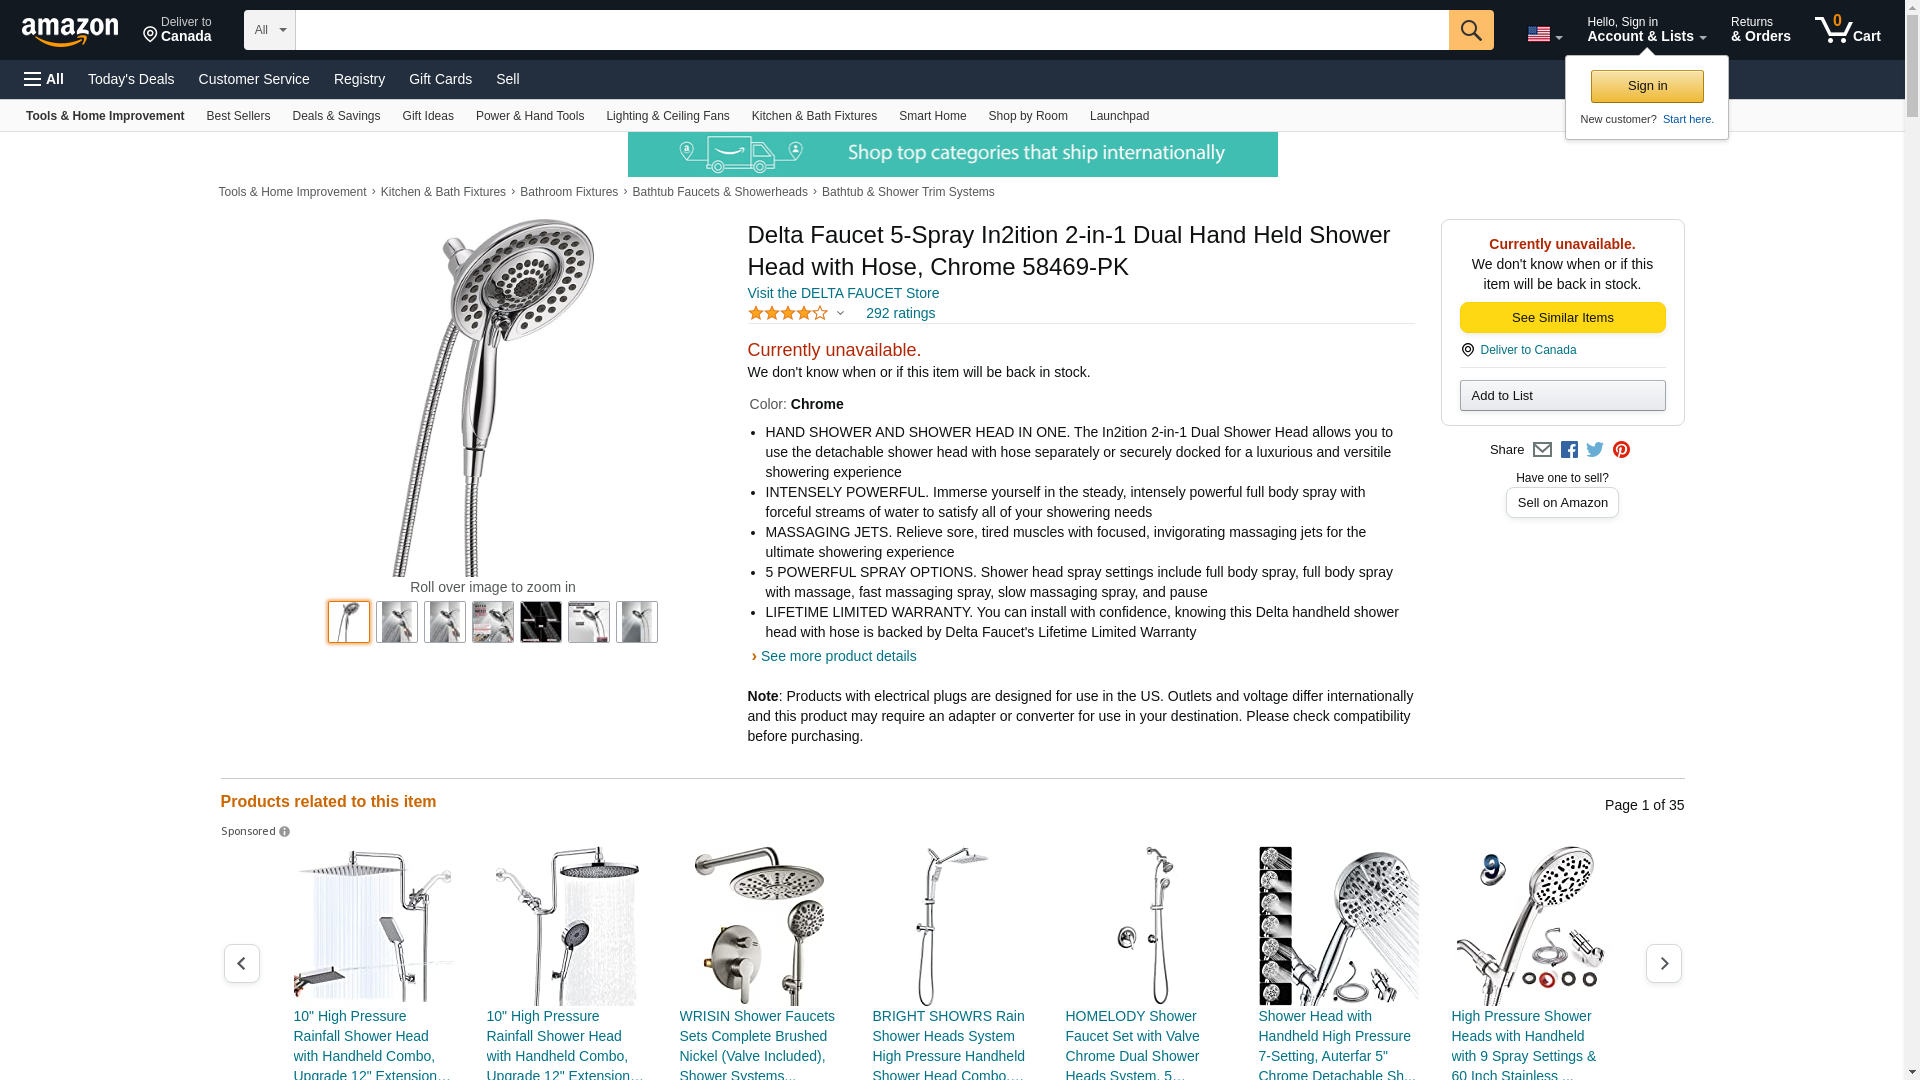
Task: Share product via email icon
Action: [x=1542, y=450]
